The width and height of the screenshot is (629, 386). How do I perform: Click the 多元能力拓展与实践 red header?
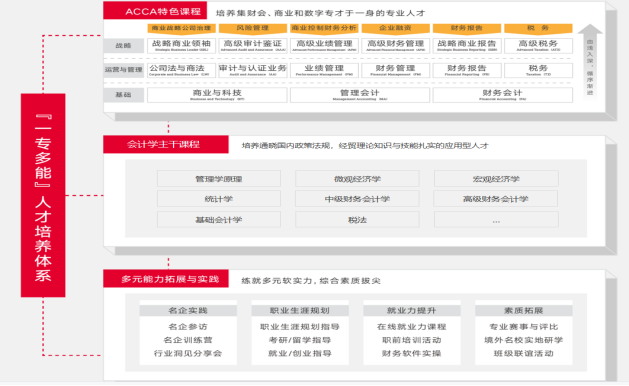pyautogui.click(x=166, y=279)
